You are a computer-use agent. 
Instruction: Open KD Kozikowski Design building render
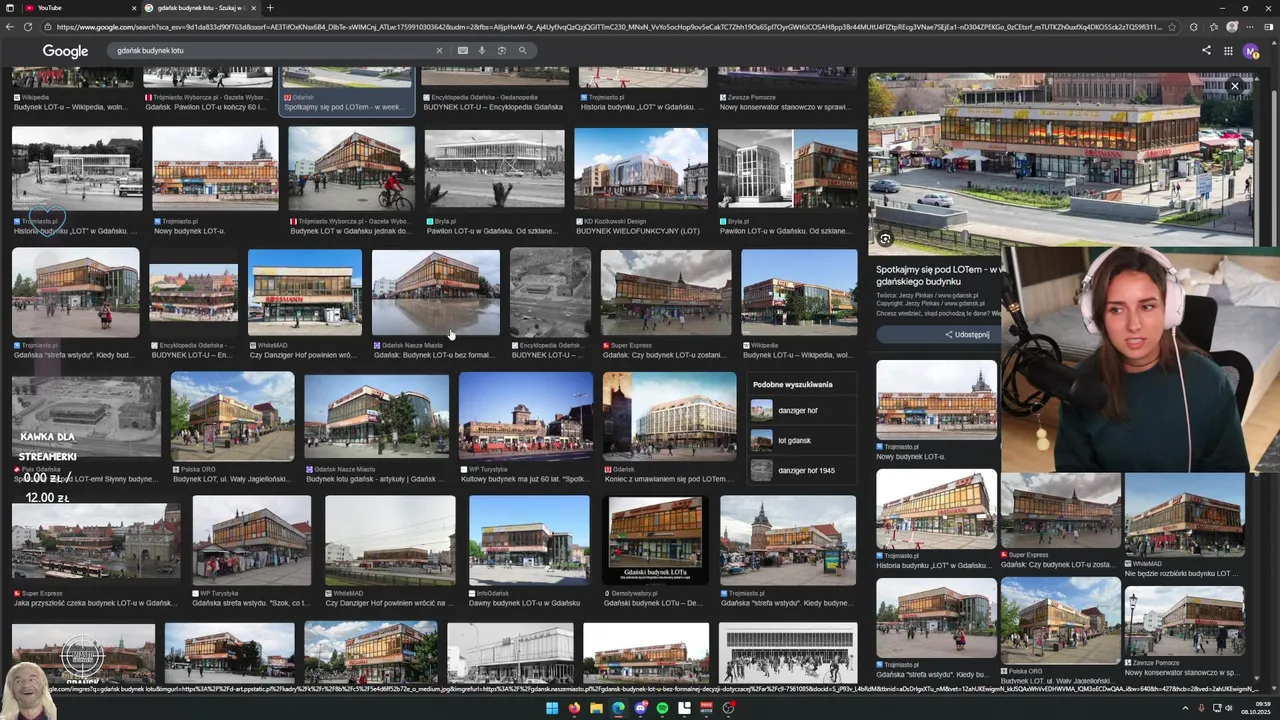(x=641, y=168)
